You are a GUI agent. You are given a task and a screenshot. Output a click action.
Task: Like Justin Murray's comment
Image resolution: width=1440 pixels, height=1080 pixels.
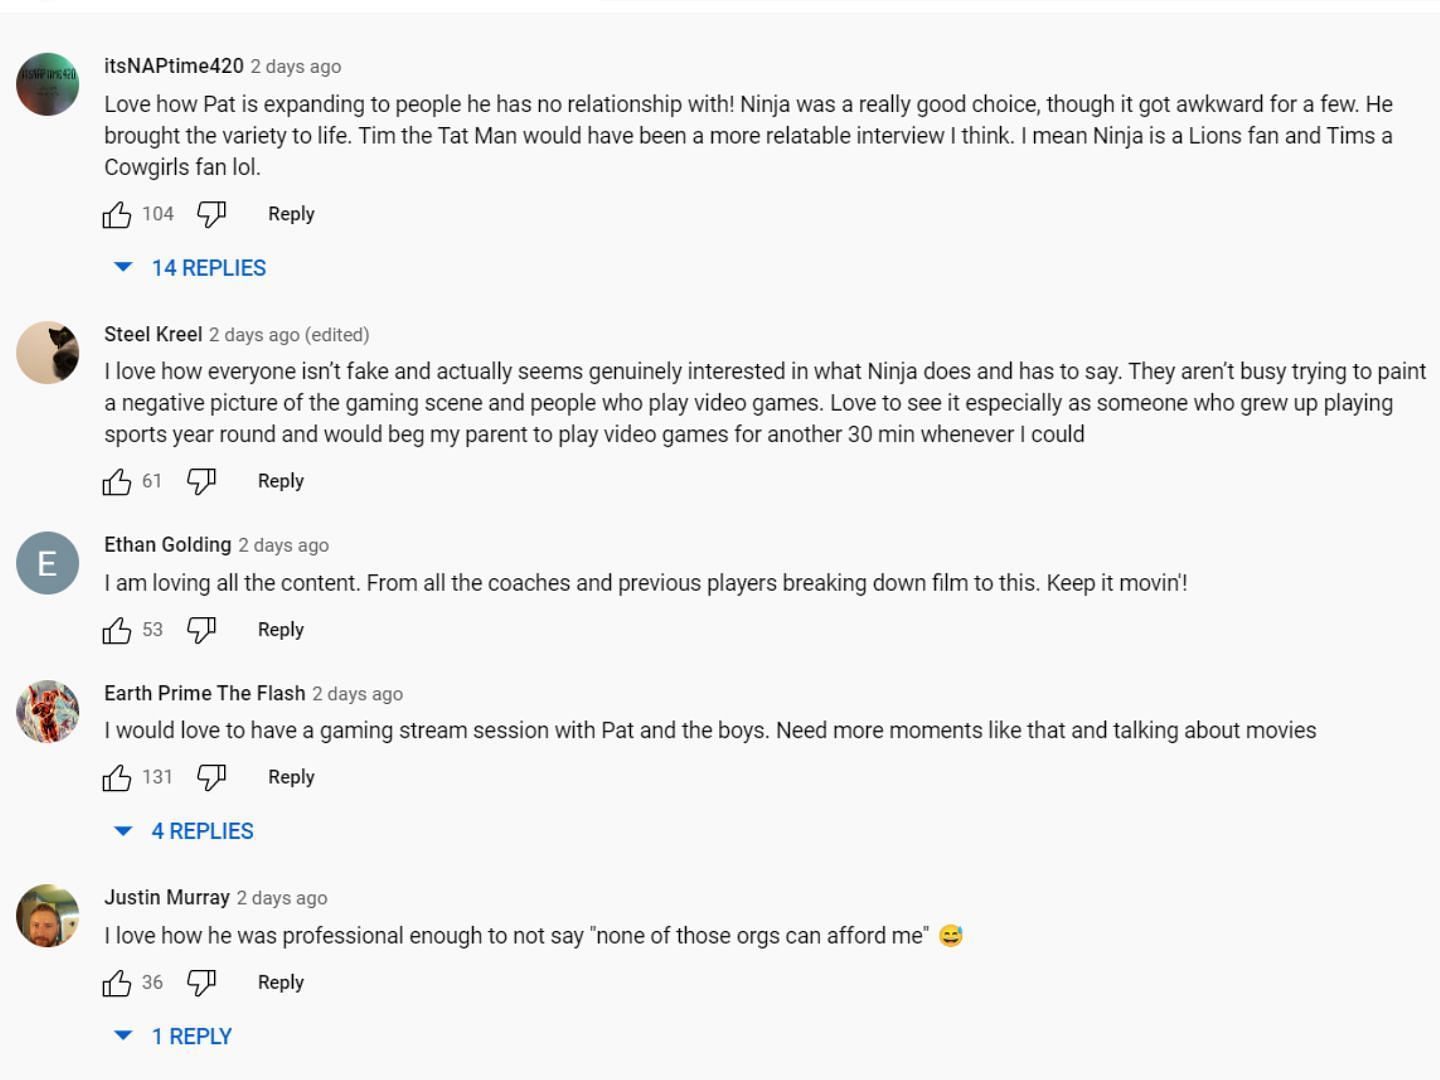[117, 983]
